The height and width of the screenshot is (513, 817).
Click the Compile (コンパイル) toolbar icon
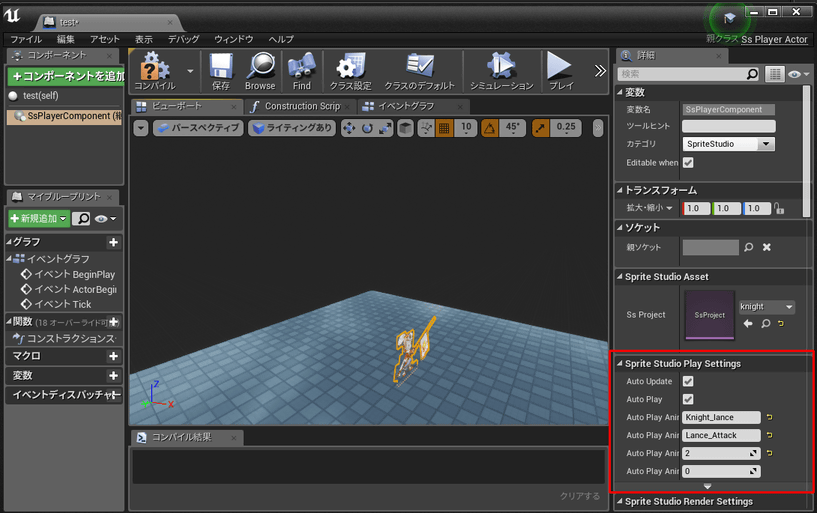(x=155, y=72)
